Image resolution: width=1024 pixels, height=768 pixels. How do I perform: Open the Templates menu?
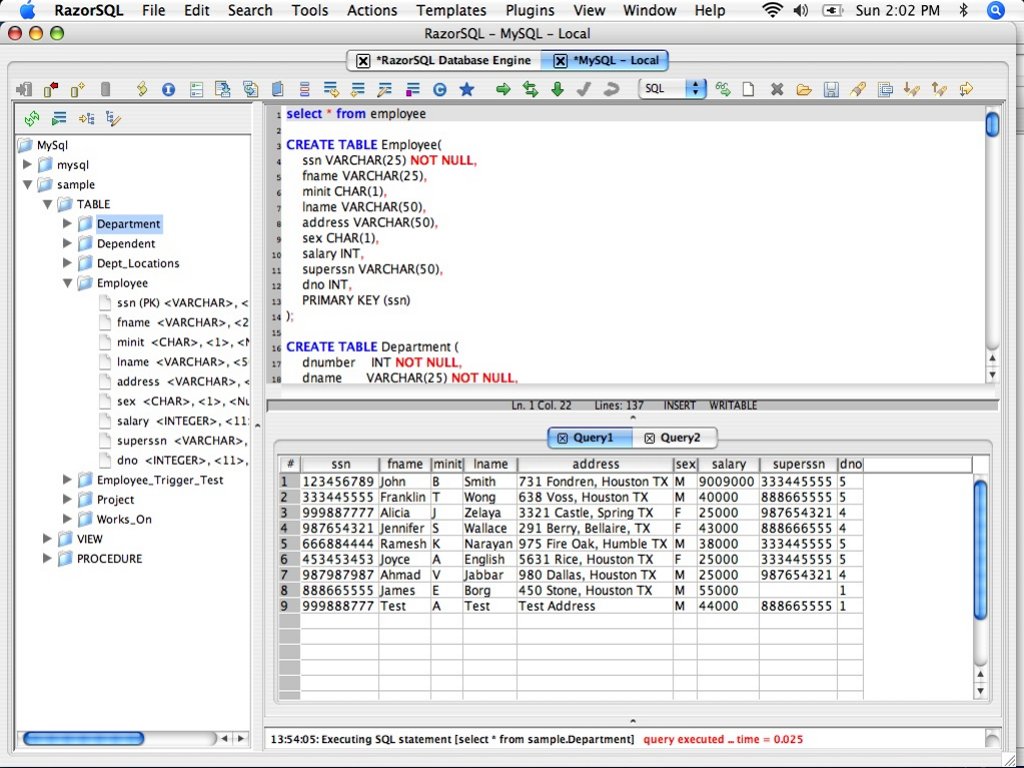pos(451,10)
